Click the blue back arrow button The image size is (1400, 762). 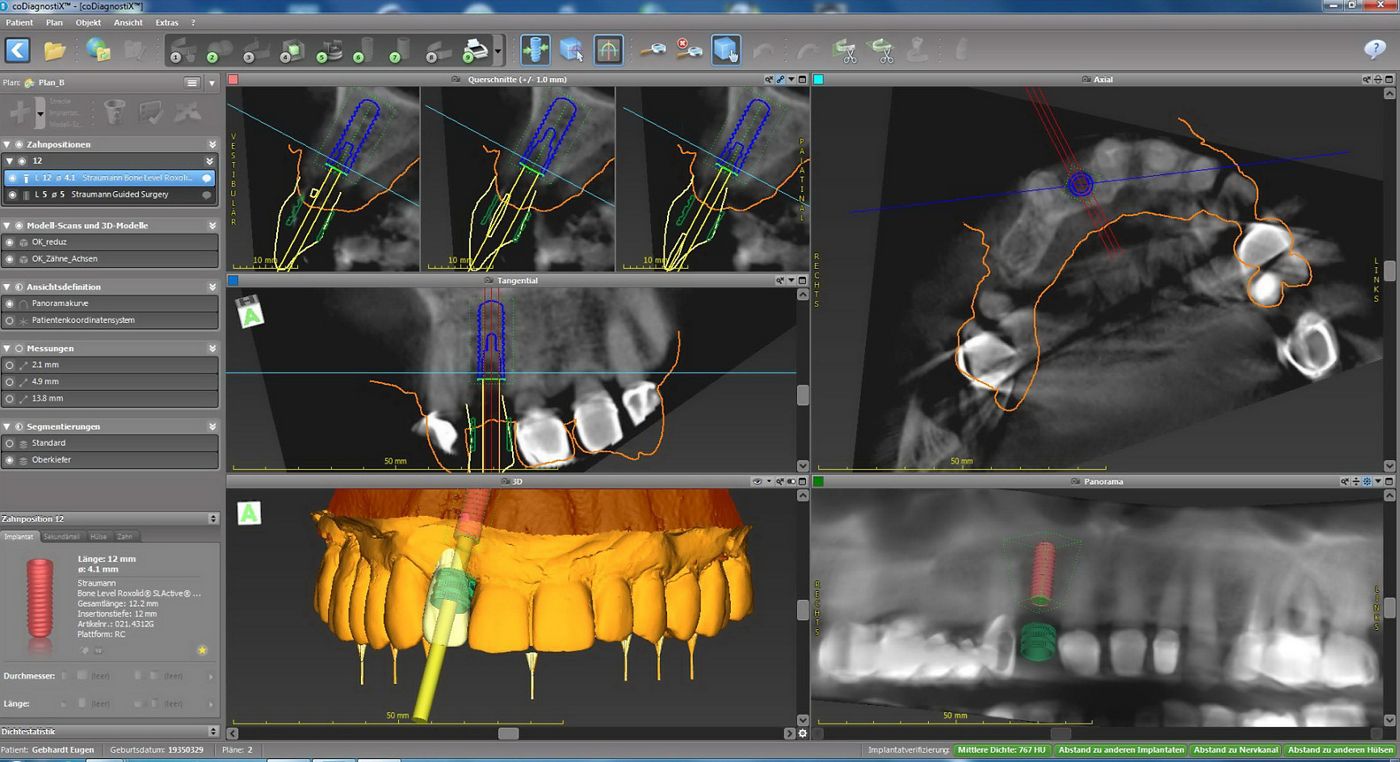18,49
